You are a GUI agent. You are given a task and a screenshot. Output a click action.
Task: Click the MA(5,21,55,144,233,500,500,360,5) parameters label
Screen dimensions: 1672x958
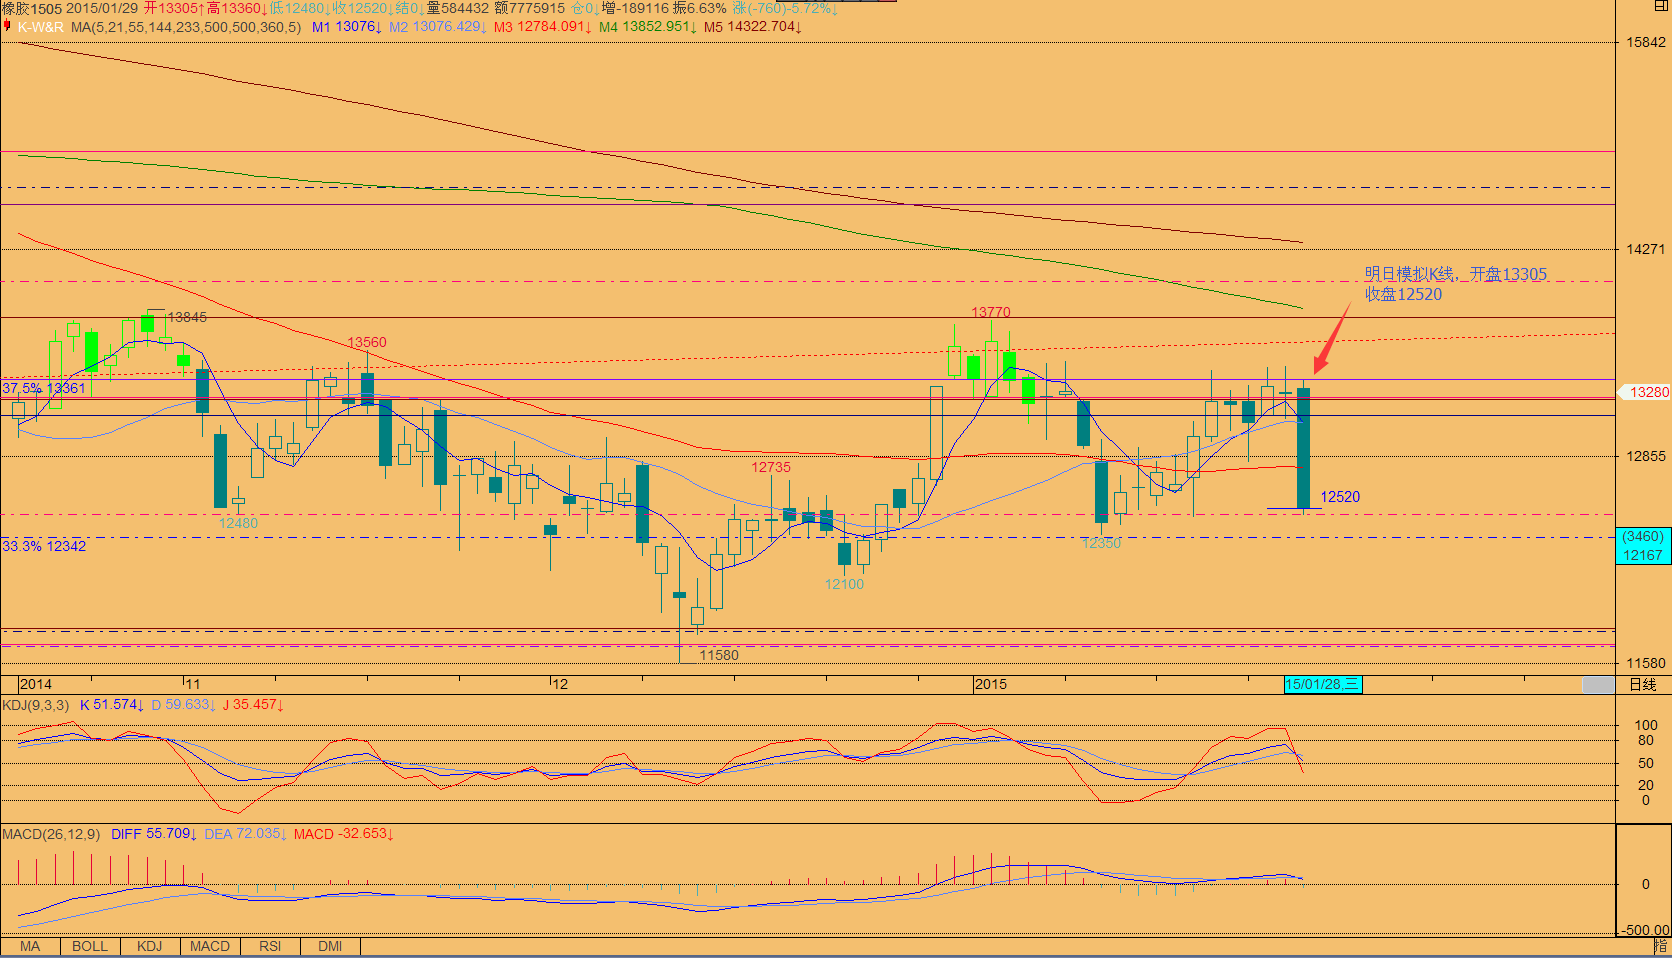pyautogui.click(x=186, y=27)
